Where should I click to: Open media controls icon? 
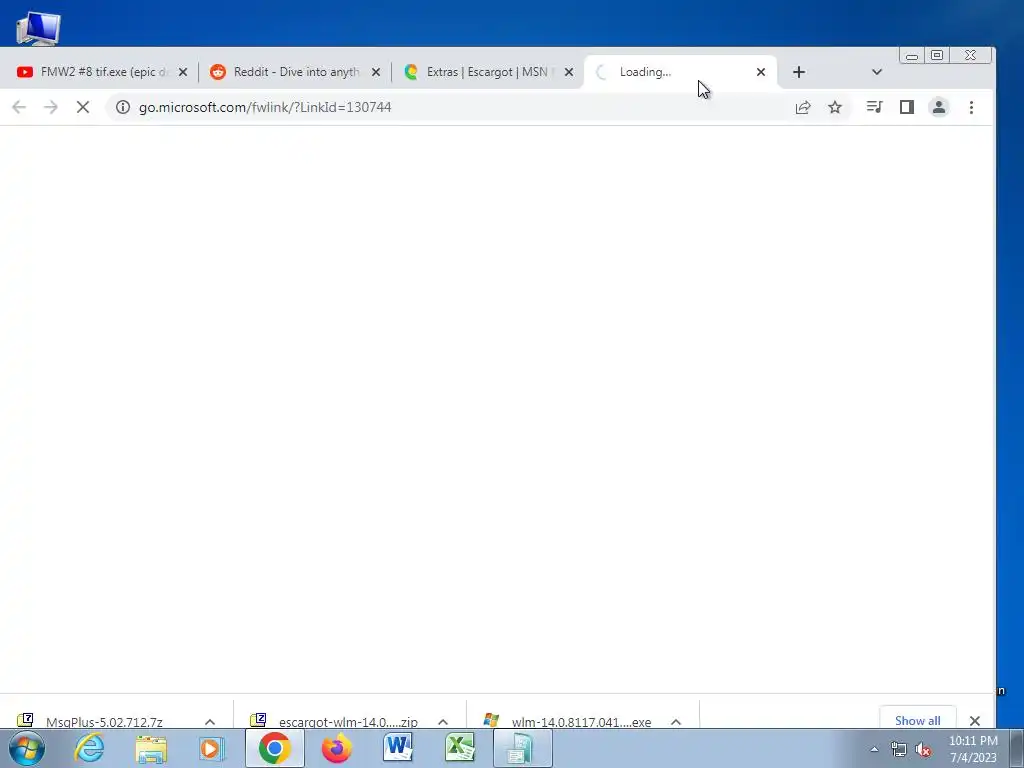[x=874, y=107]
